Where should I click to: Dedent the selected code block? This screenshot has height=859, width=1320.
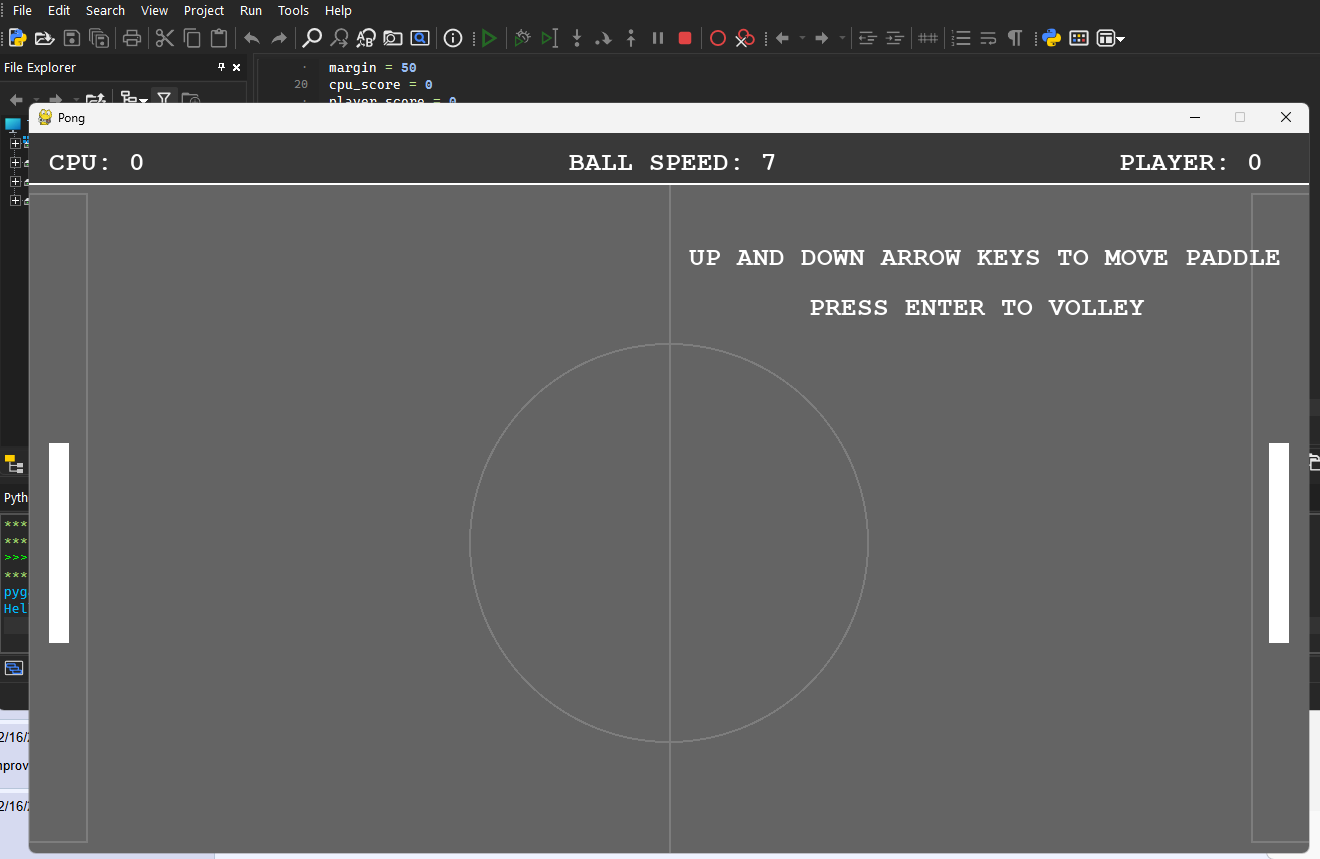point(868,38)
